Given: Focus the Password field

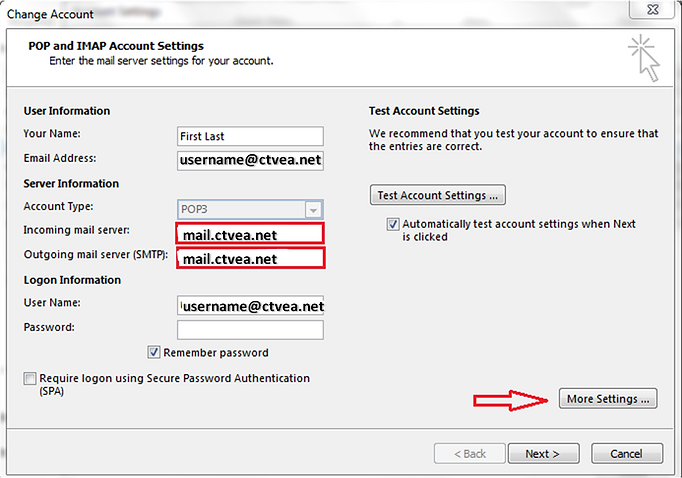Looking at the screenshot, I should pos(250,330).
